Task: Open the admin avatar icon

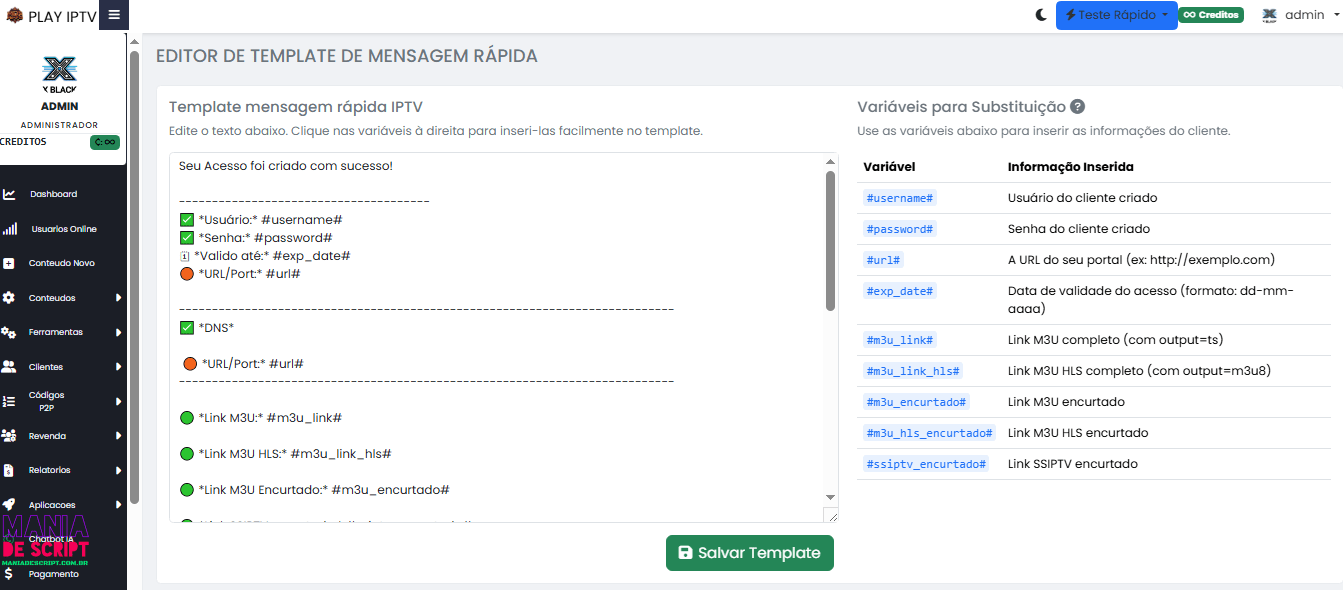Action: pos(1269,15)
